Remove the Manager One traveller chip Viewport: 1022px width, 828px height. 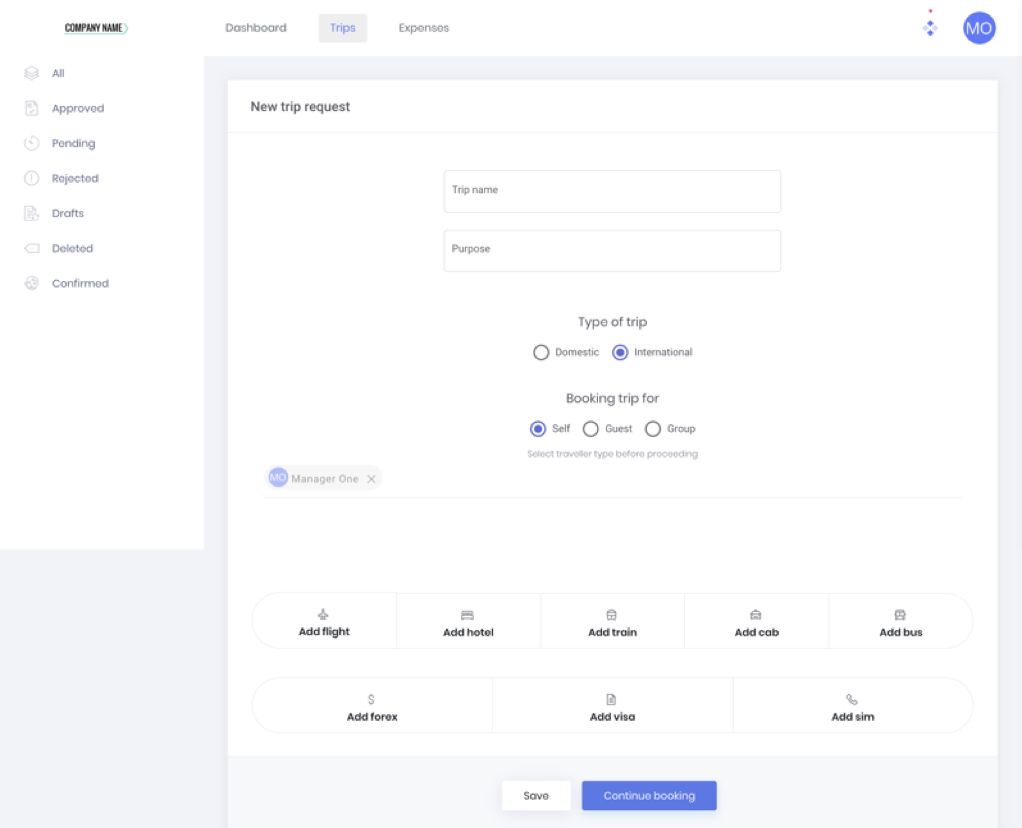pos(371,479)
